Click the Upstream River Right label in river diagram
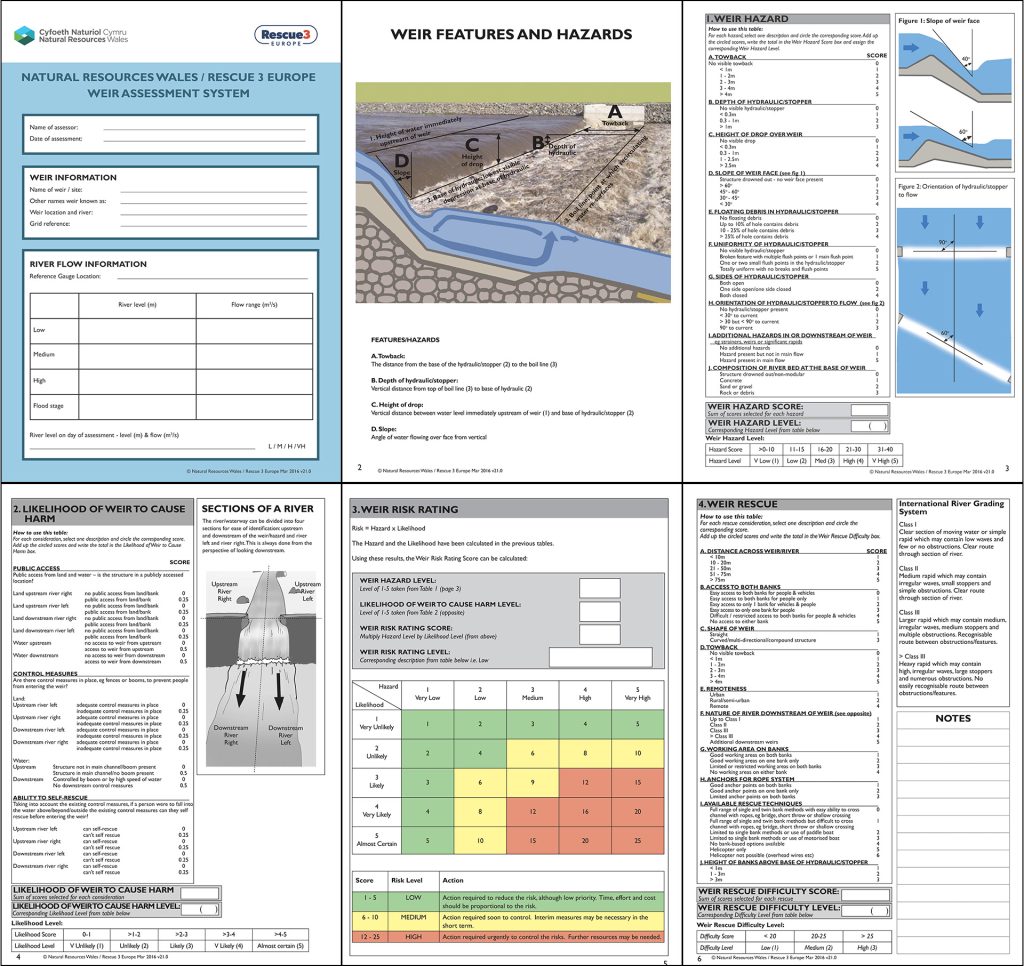This screenshot has height=966, width=1024. point(224,590)
